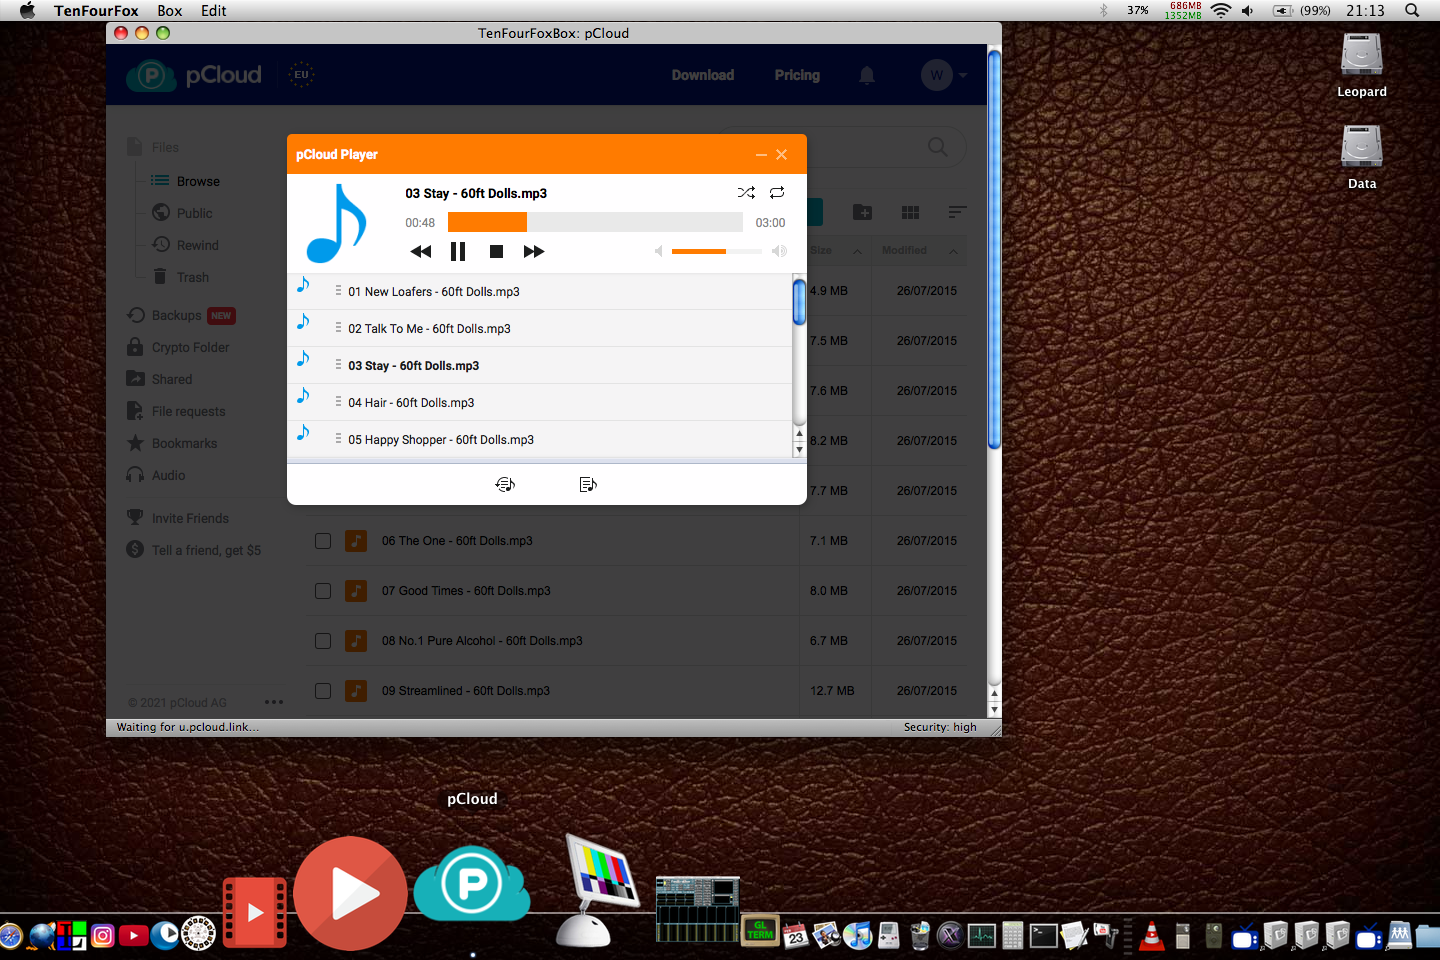Viewport: 1440px width, 960px height.
Task: Open Rewind in the sidebar
Action: 197,245
